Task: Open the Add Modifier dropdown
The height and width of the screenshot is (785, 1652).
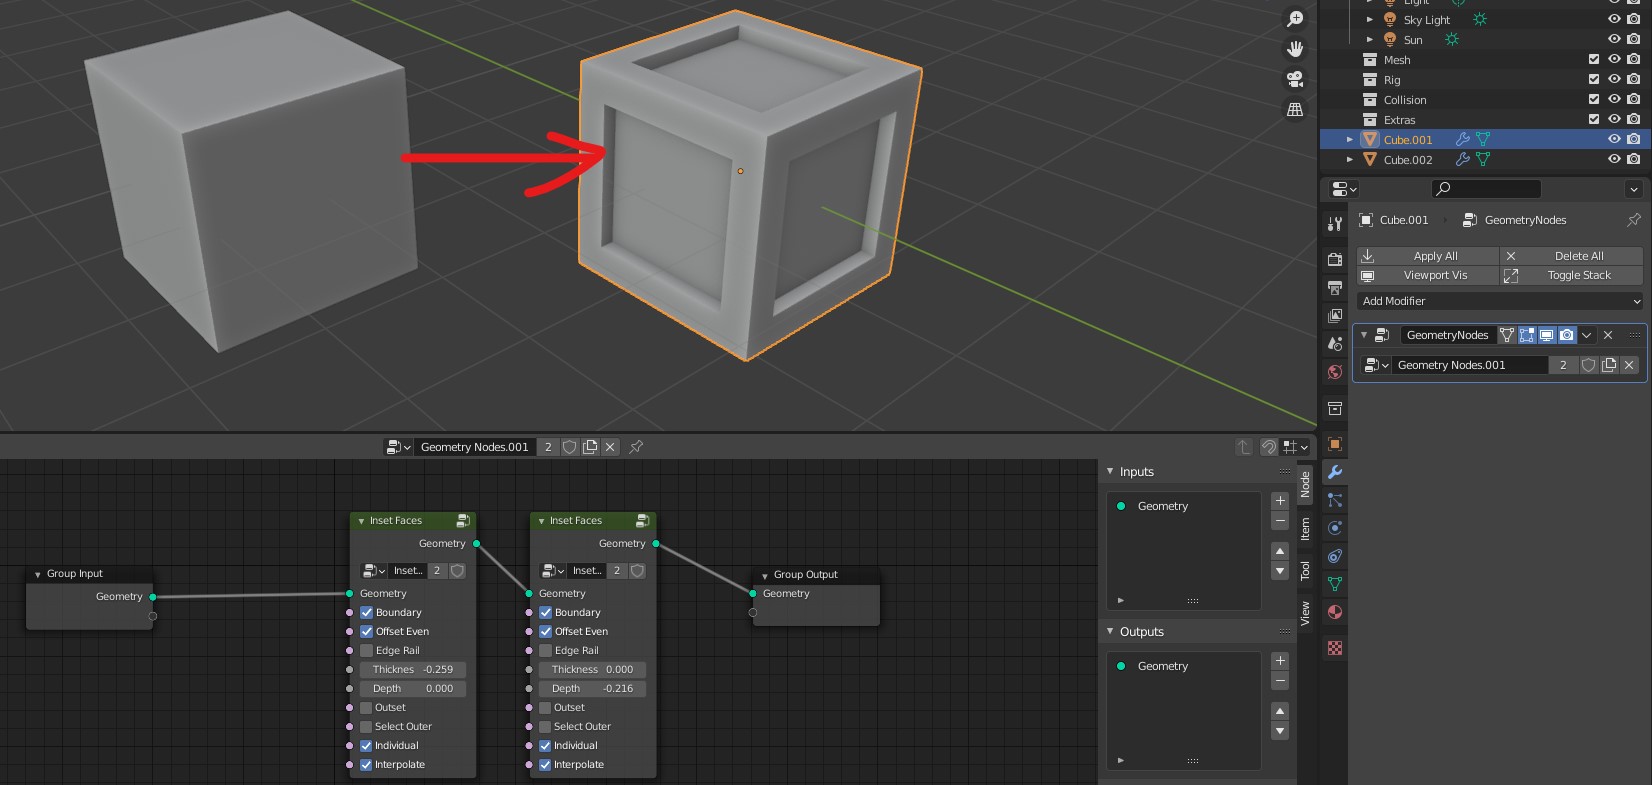Action: [x=1500, y=301]
